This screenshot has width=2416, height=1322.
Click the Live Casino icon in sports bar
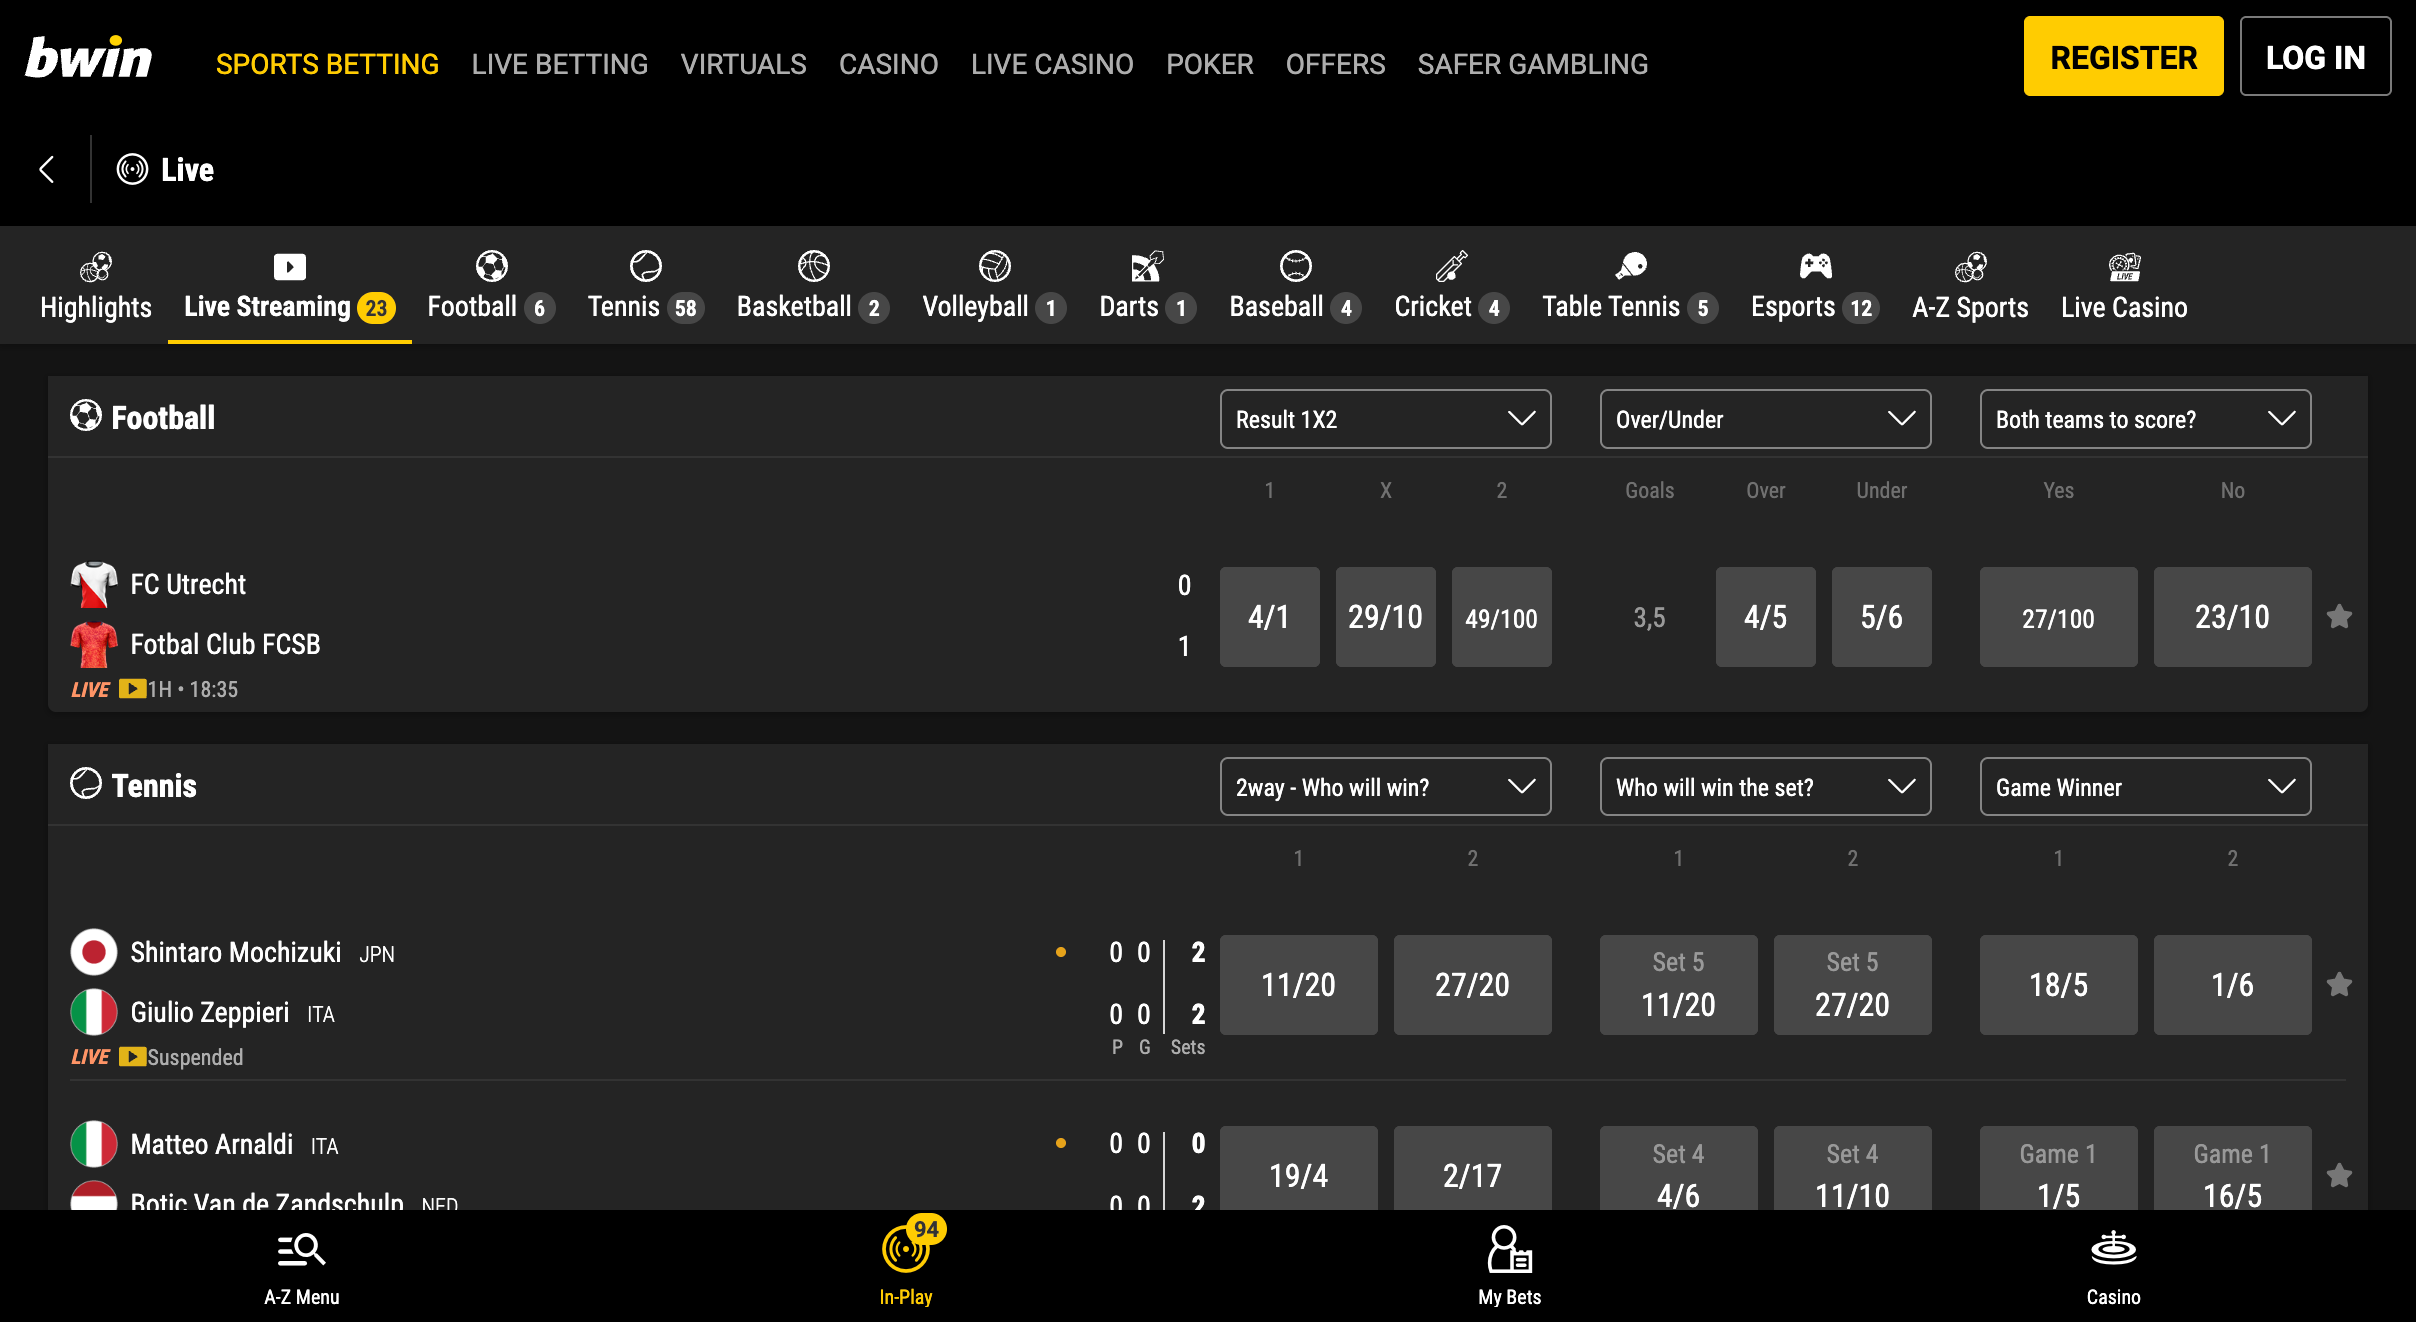[2124, 266]
